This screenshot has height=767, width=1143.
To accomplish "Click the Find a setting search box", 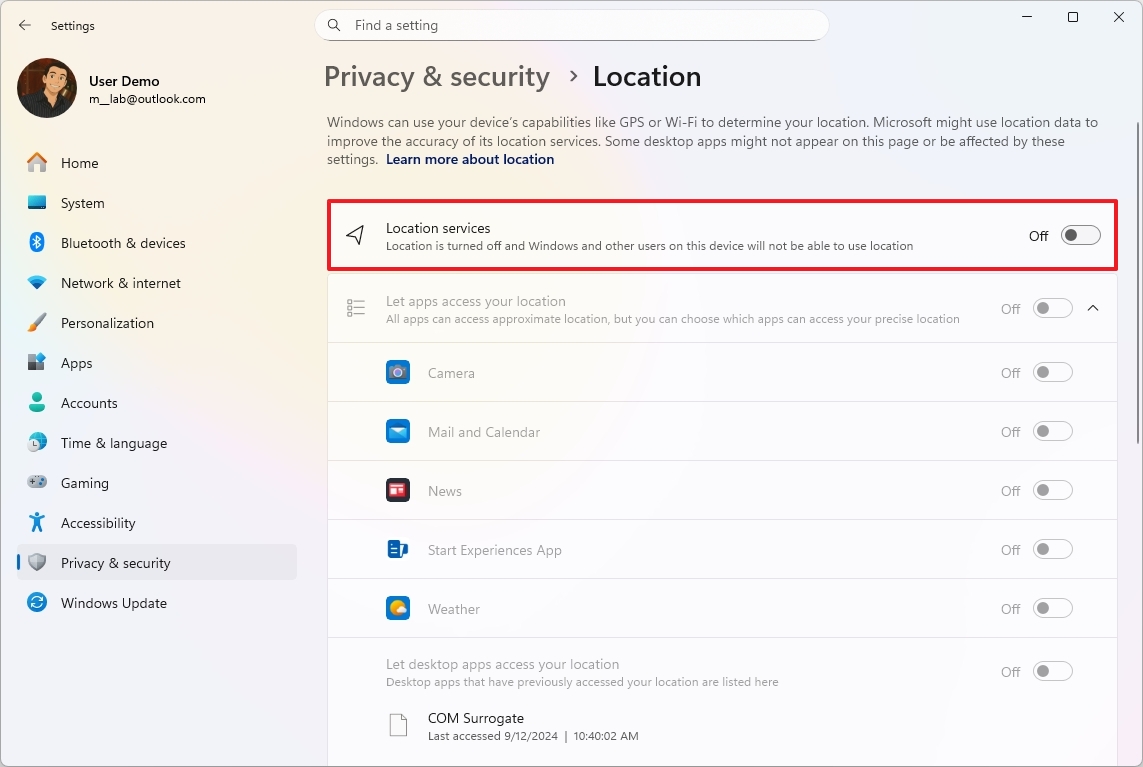I will 580,25.
